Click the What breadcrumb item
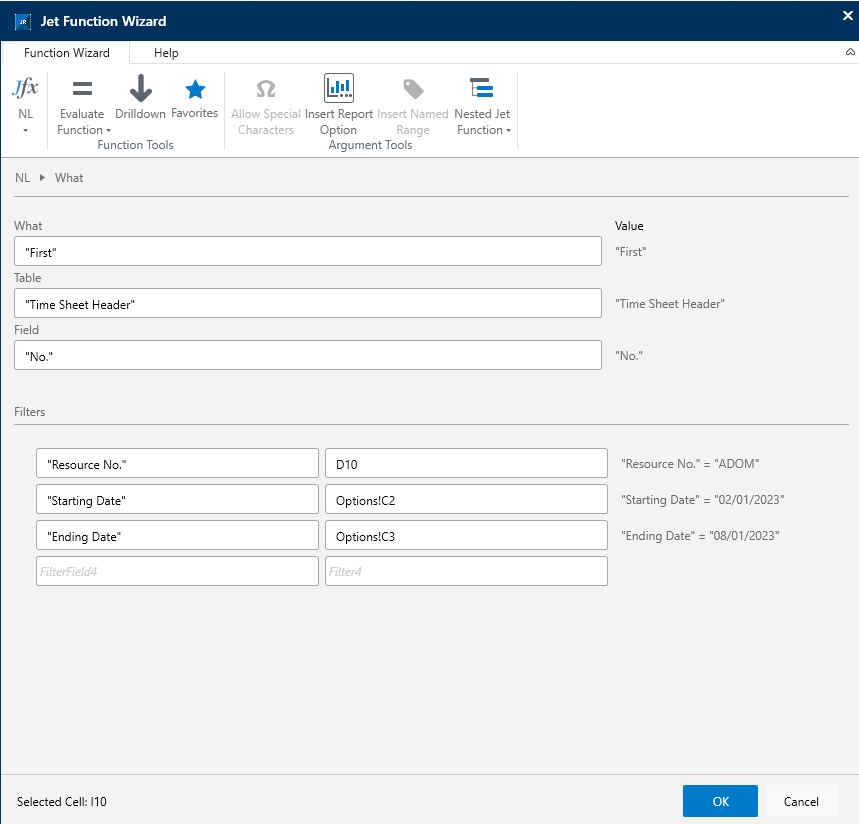859x824 pixels. pos(69,178)
